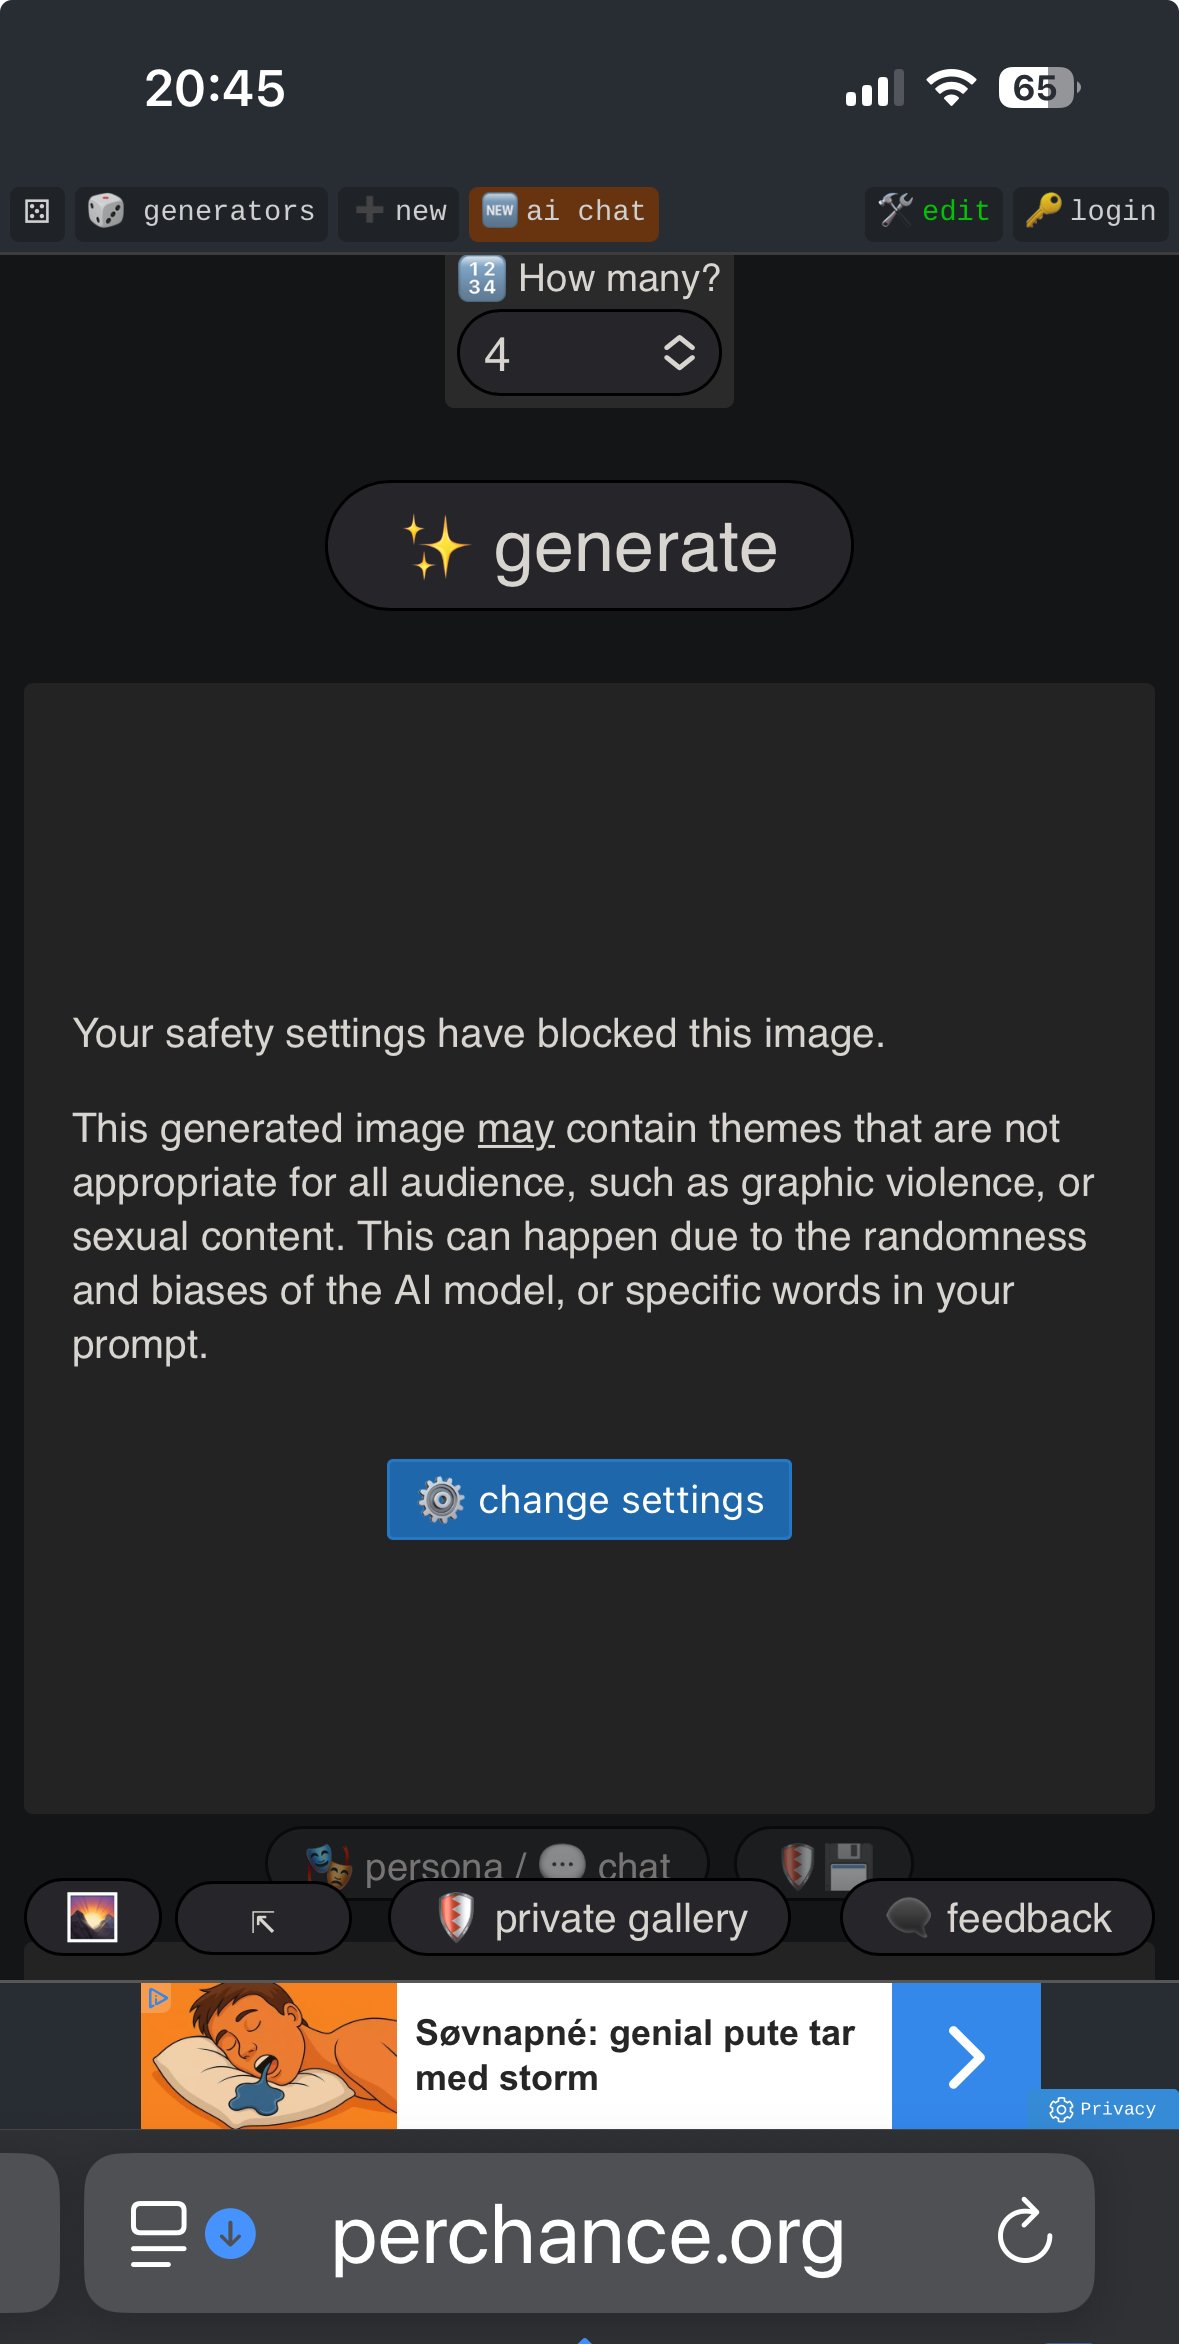Click the change settings button
This screenshot has height=2344, width=1179.
[589, 1499]
